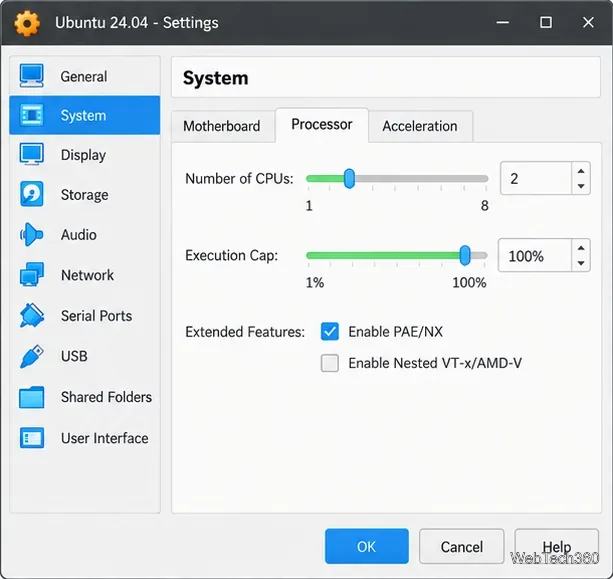Screen dimensions: 613x579
Task: Click the Cancel button
Action: click(x=462, y=546)
